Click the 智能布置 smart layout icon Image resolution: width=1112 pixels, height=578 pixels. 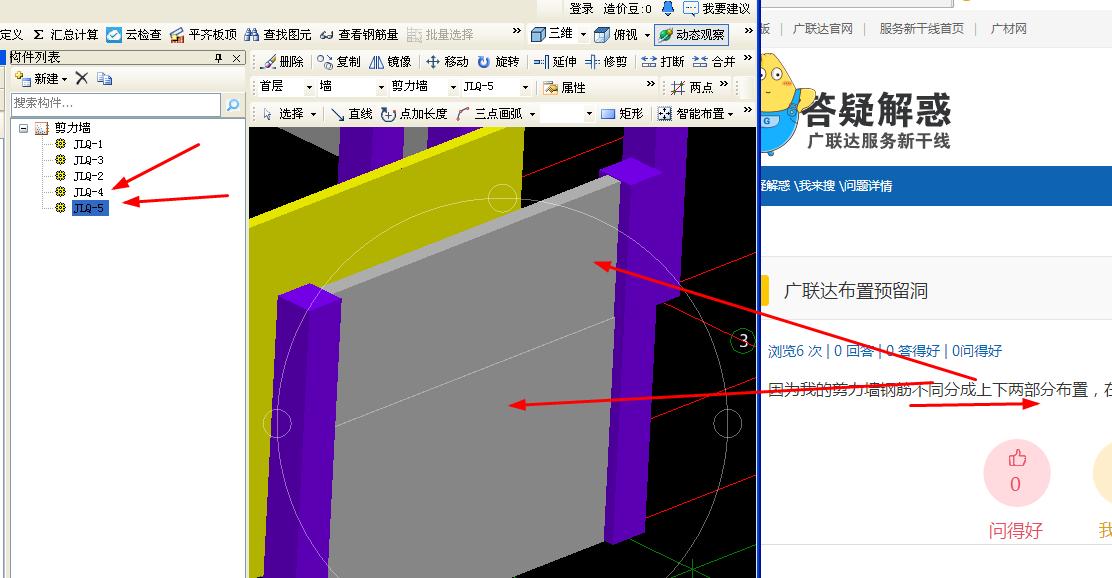click(x=665, y=113)
